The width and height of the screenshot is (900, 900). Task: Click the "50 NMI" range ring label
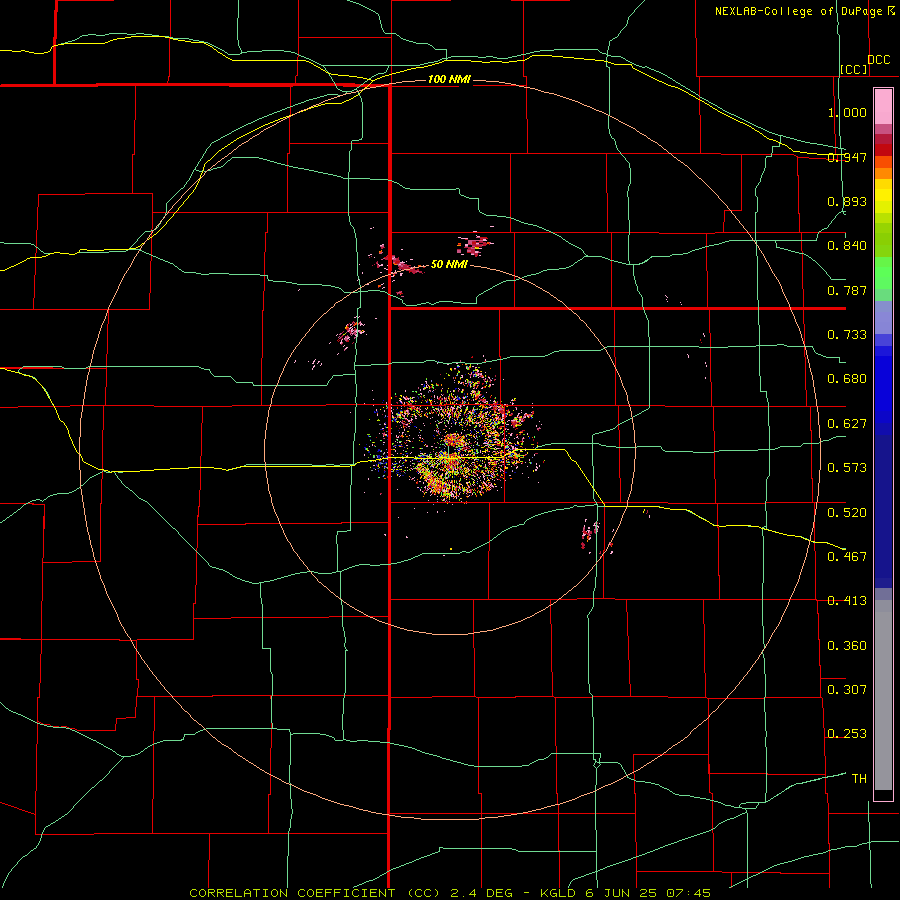[449, 265]
